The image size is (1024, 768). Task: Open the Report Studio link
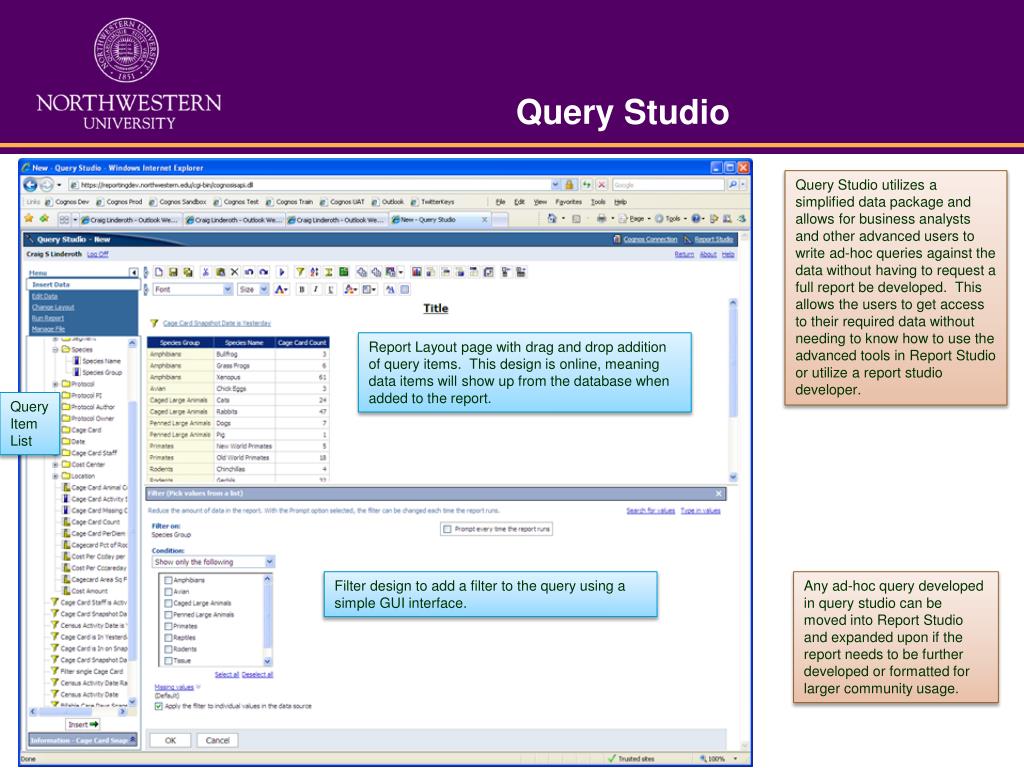tap(713, 239)
